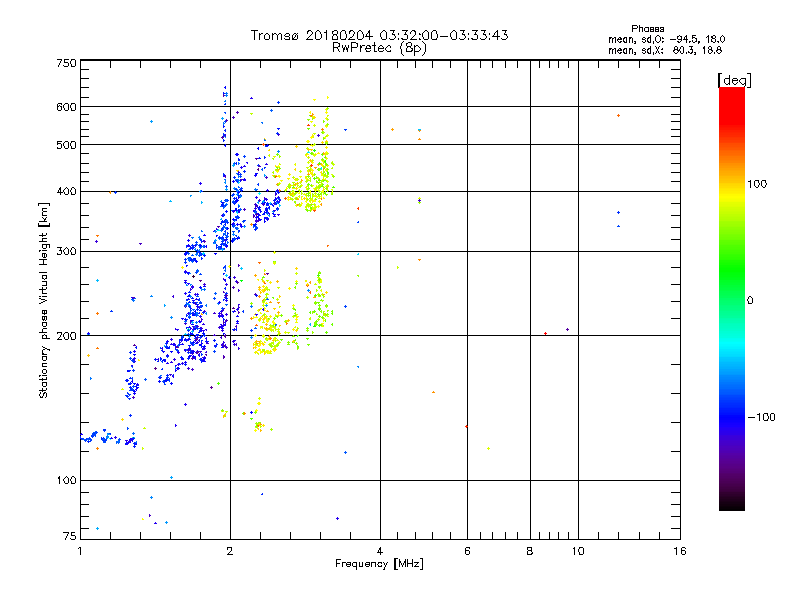Click the y-axis tick label '500'
800x600 pixels.
(66, 145)
